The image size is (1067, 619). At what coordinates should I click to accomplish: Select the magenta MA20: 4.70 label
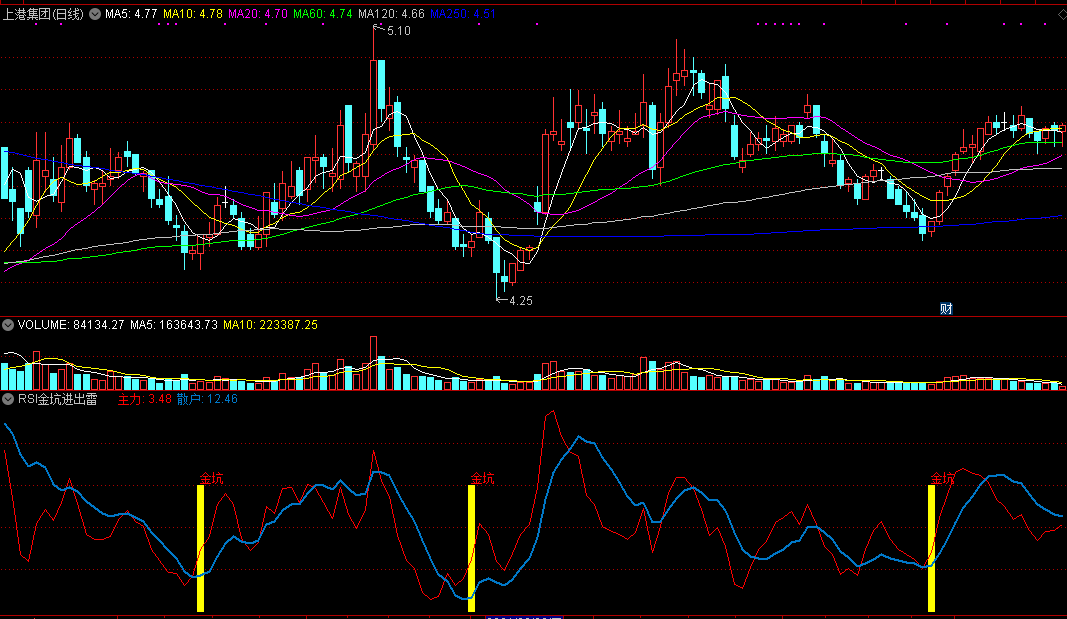[x=258, y=14]
